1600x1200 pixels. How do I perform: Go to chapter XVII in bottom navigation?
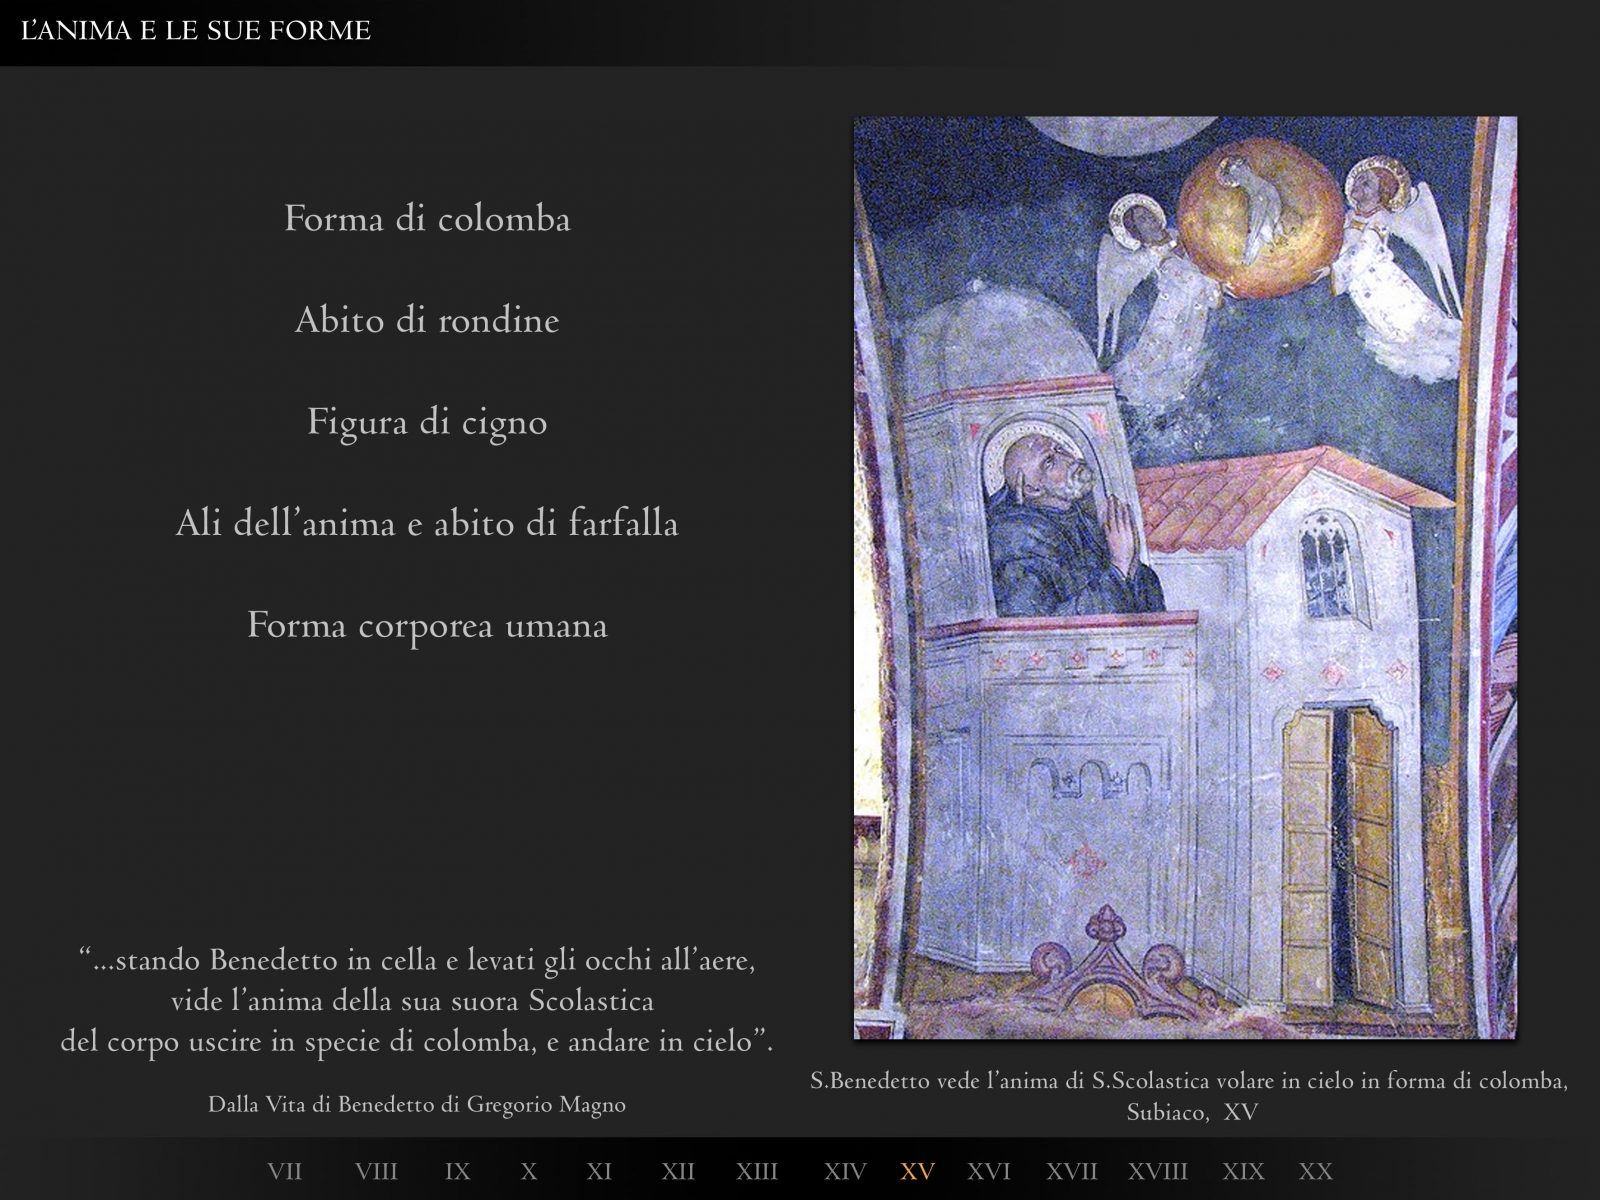click(x=1072, y=1171)
